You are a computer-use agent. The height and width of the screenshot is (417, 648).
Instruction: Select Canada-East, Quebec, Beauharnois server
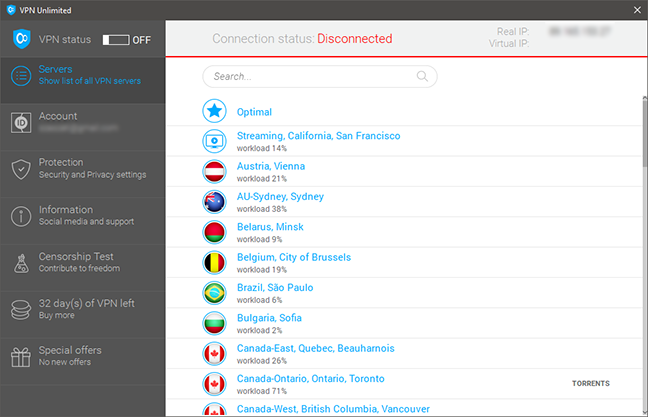(406, 354)
